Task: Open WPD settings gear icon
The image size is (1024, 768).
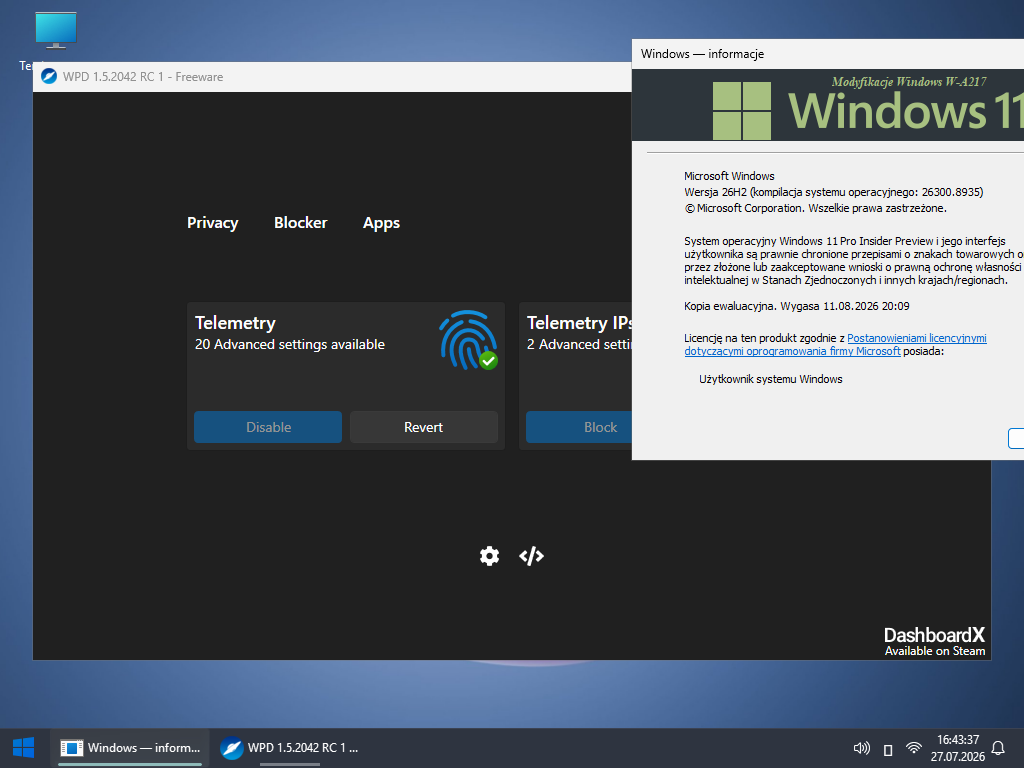Action: [x=489, y=556]
